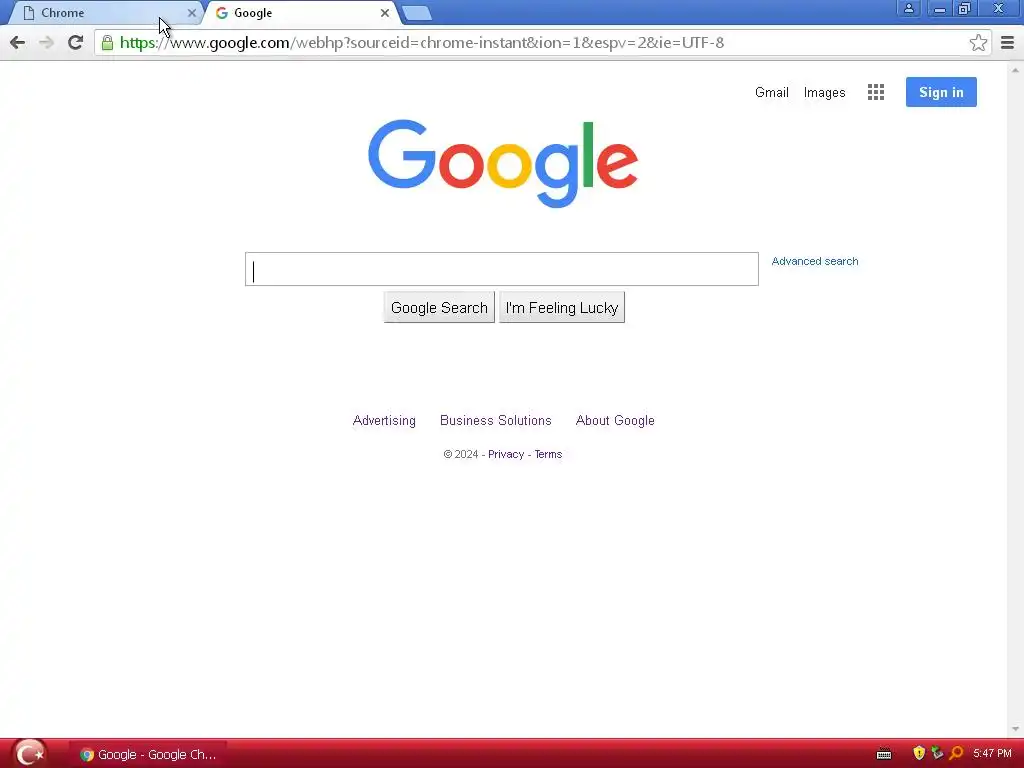Open the Chrome hamburger menu
1024x768 pixels.
1008,43
